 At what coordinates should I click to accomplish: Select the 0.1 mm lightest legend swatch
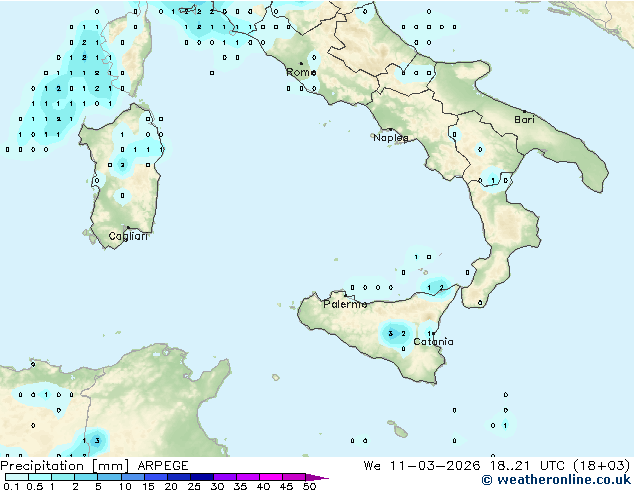click(x=10, y=478)
